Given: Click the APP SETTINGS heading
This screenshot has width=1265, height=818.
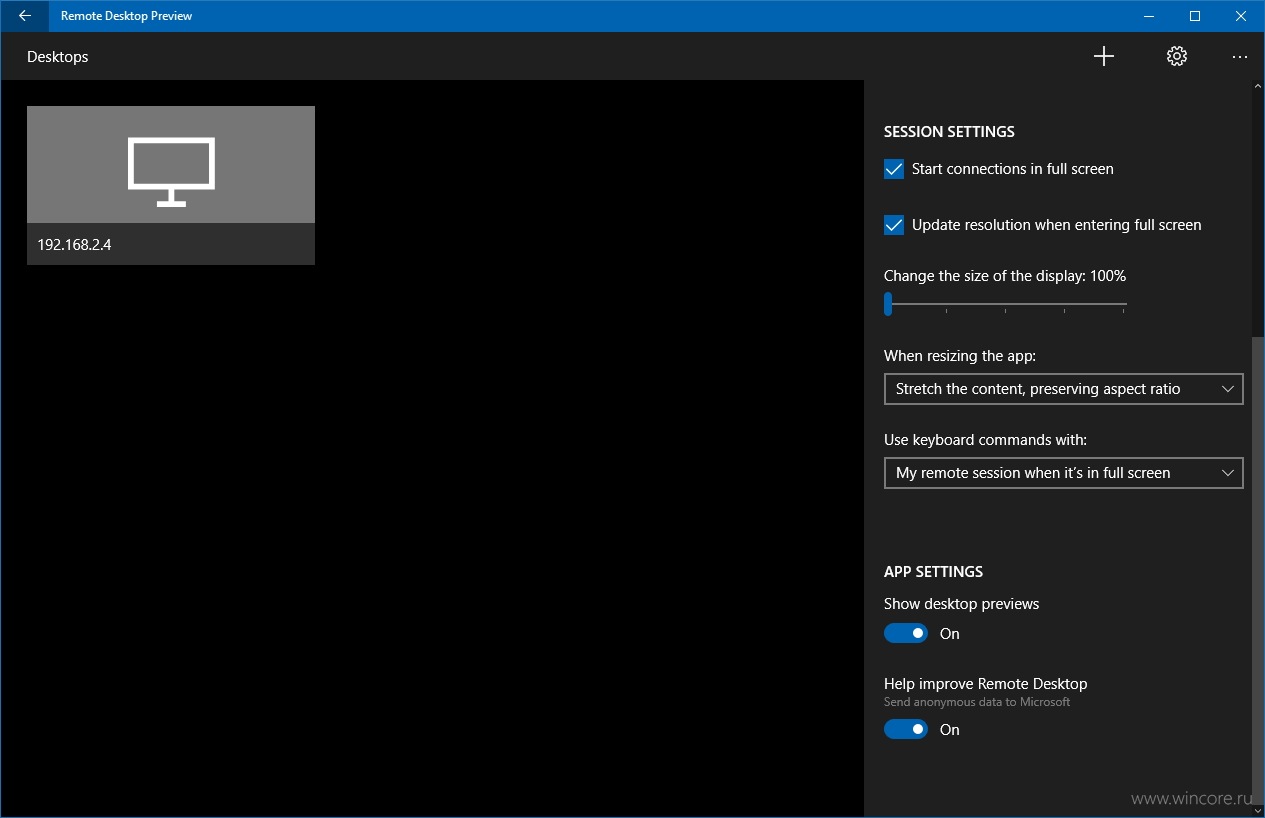Looking at the screenshot, I should (x=933, y=572).
